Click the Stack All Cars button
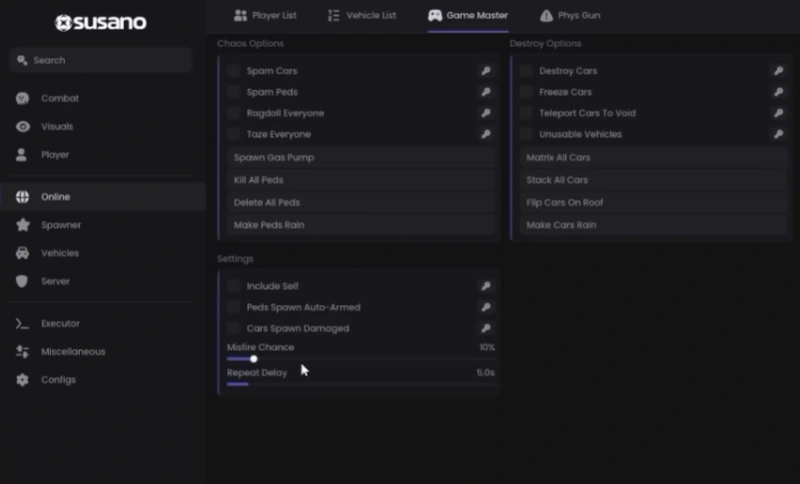 653,180
